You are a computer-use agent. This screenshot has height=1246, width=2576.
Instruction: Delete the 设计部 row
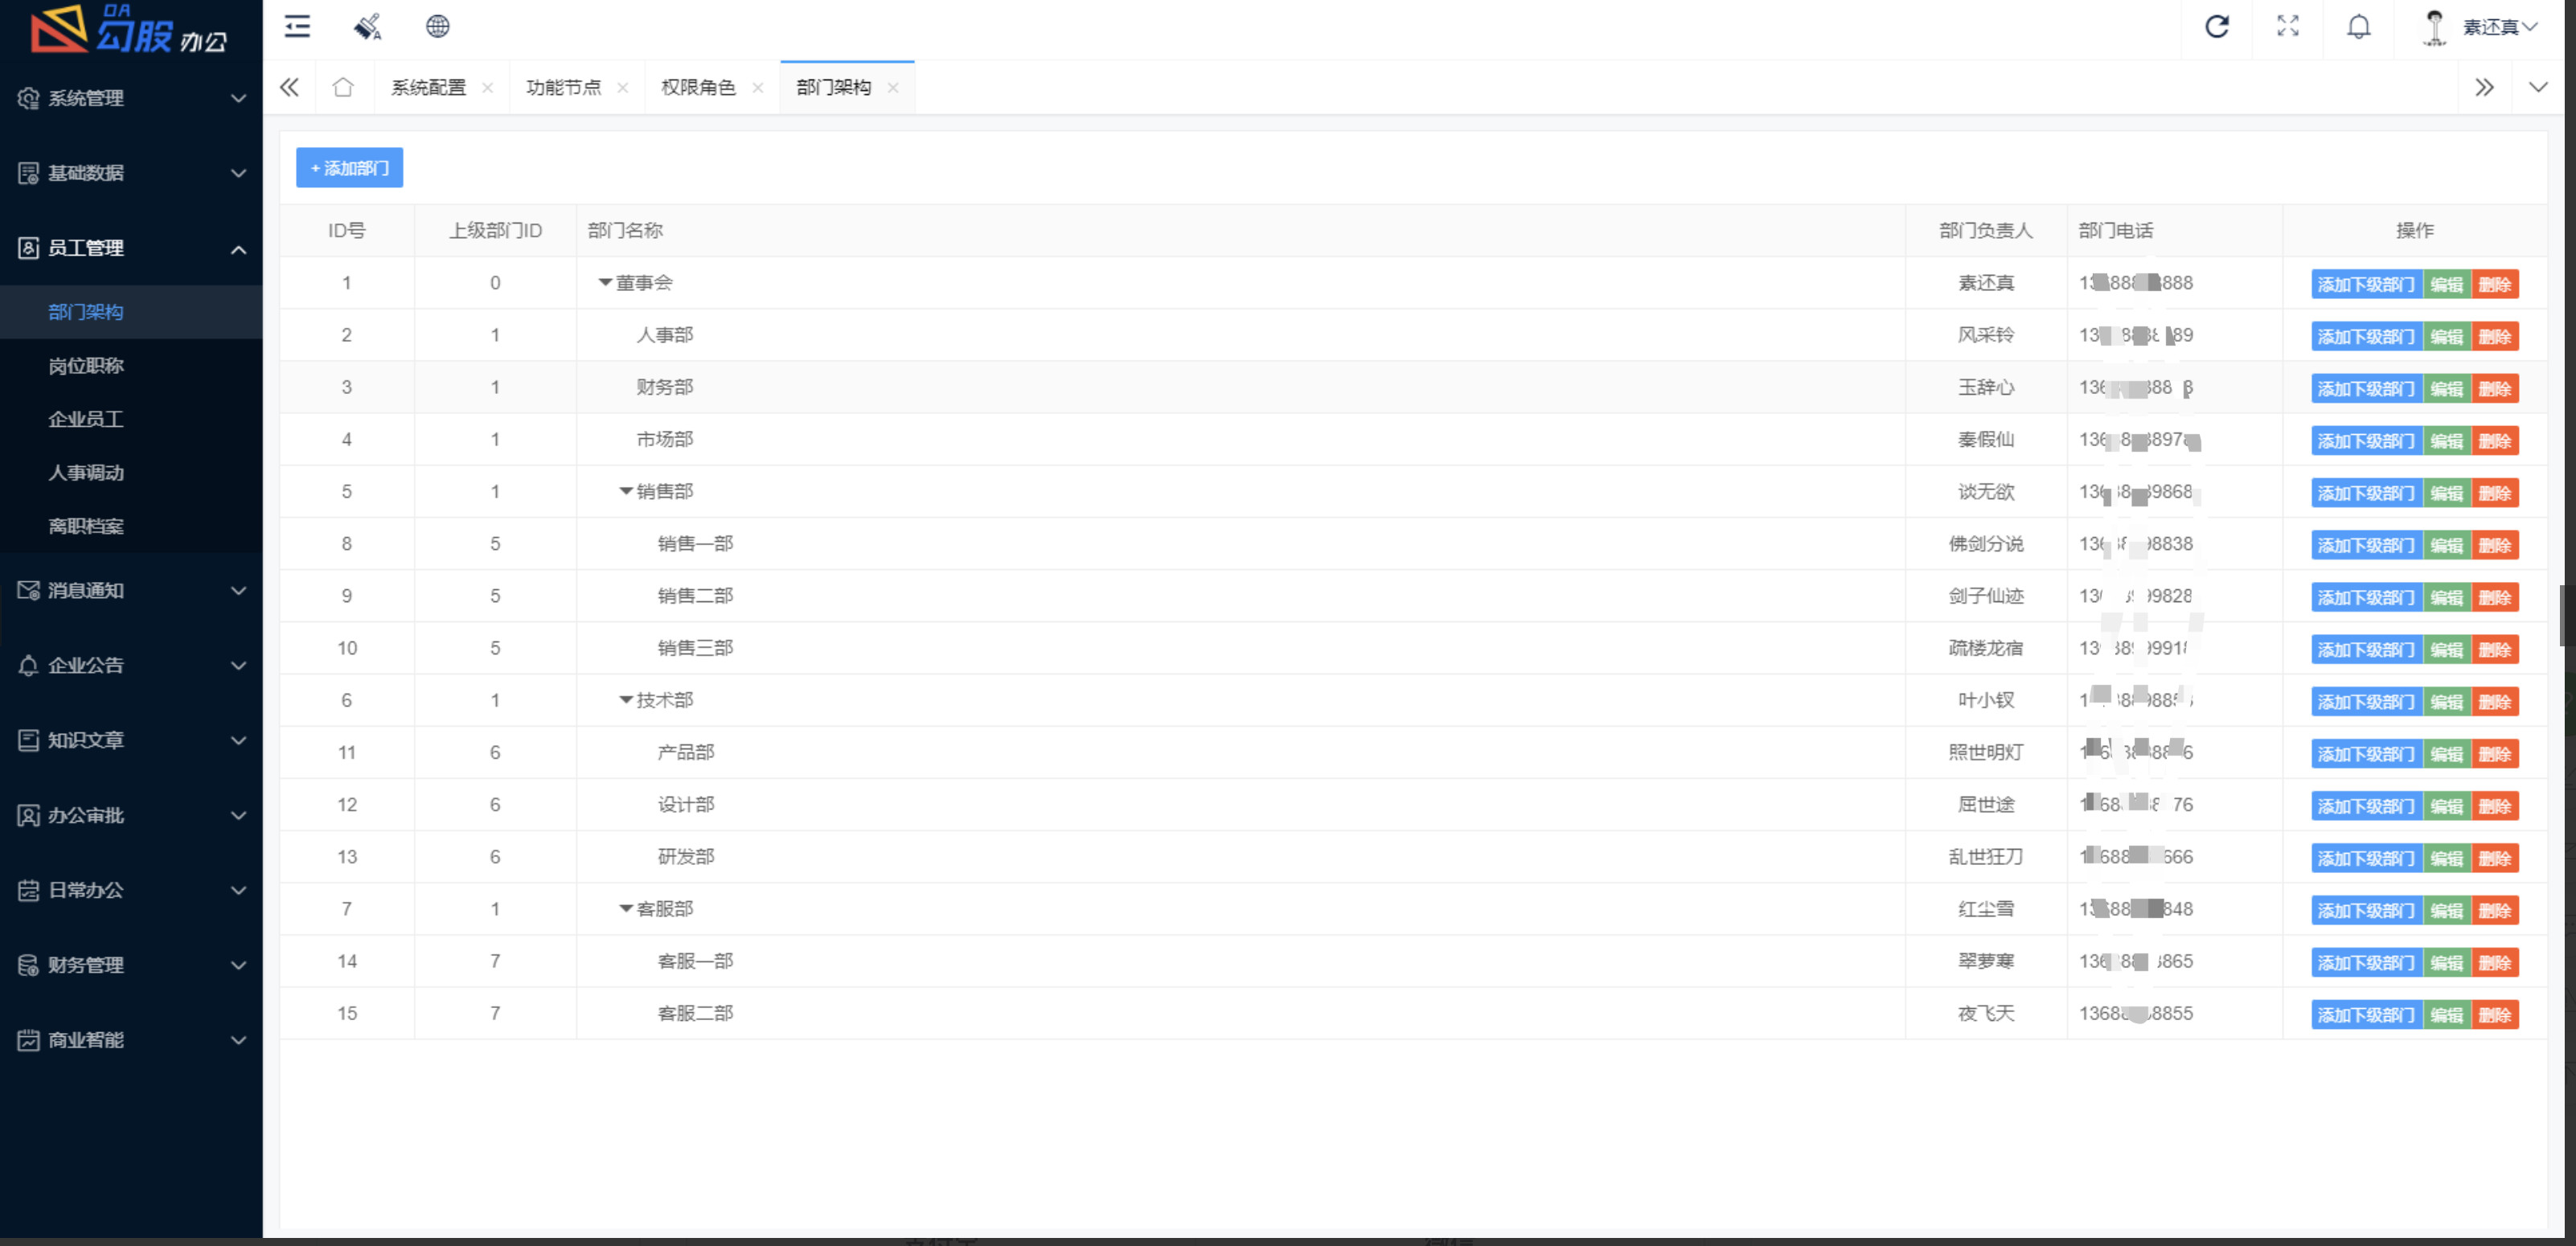click(x=2495, y=806)
